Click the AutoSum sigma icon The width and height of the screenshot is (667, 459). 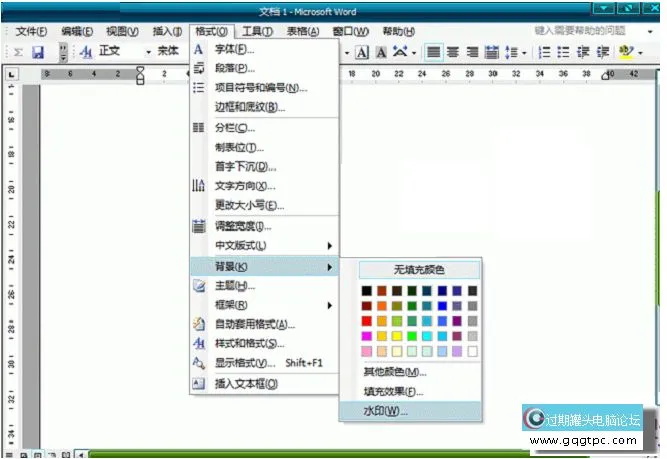tap(18, 52)
